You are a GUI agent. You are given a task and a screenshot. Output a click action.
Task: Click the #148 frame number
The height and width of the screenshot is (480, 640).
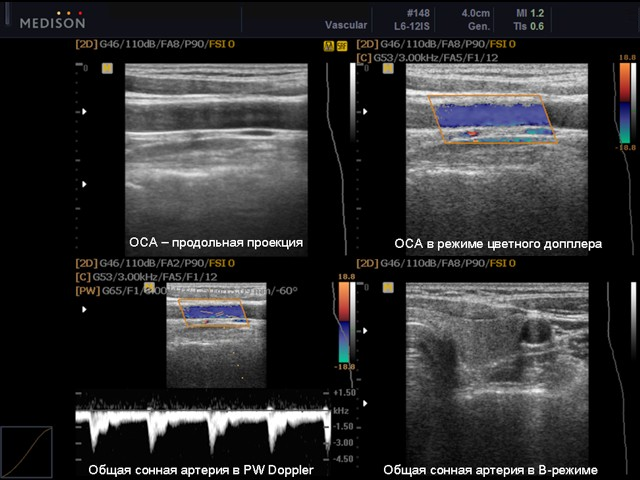(418, 13)
